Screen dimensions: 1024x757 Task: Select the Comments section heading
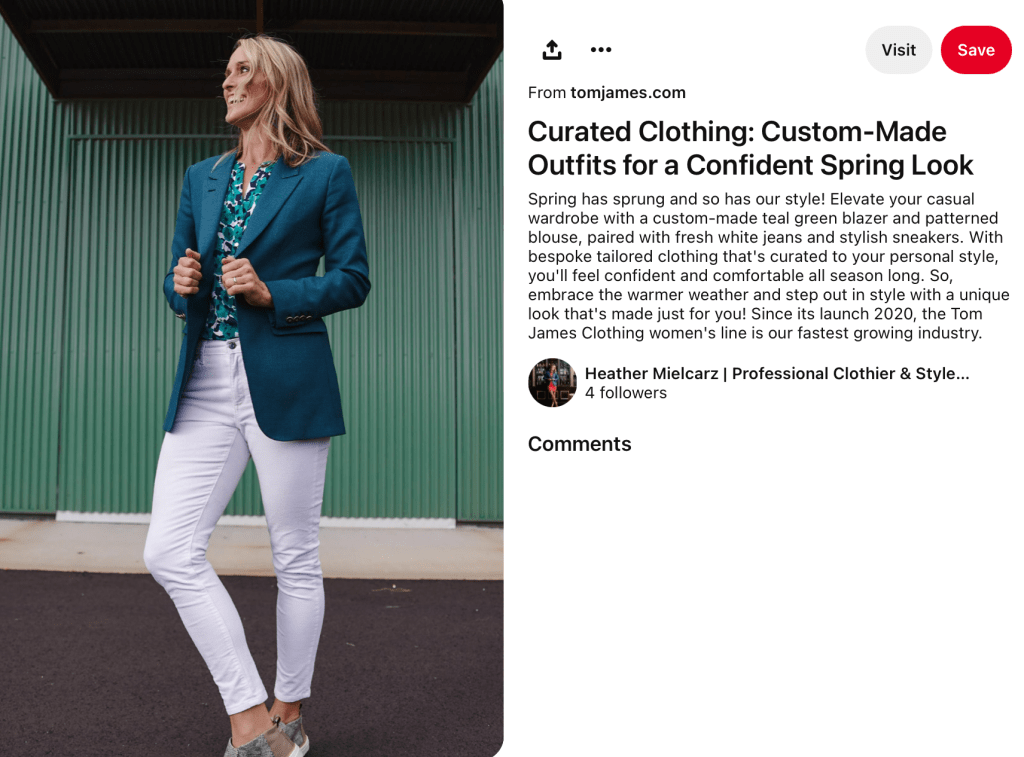pyautogui.click(x=579, y=444)
